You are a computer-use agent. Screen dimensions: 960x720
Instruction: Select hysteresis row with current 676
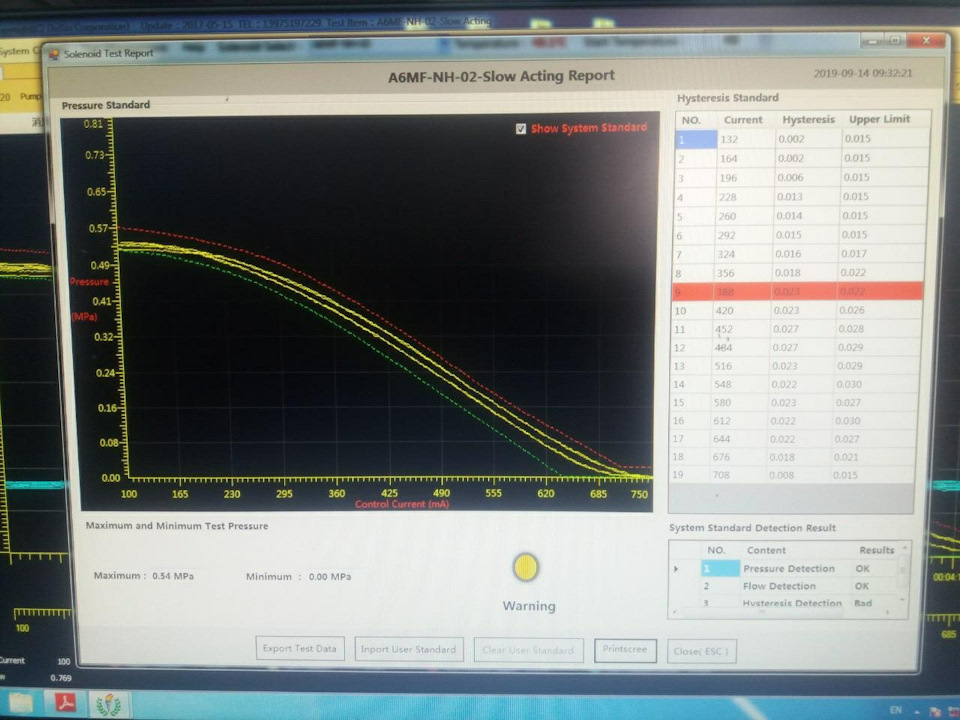coord(793,457)
